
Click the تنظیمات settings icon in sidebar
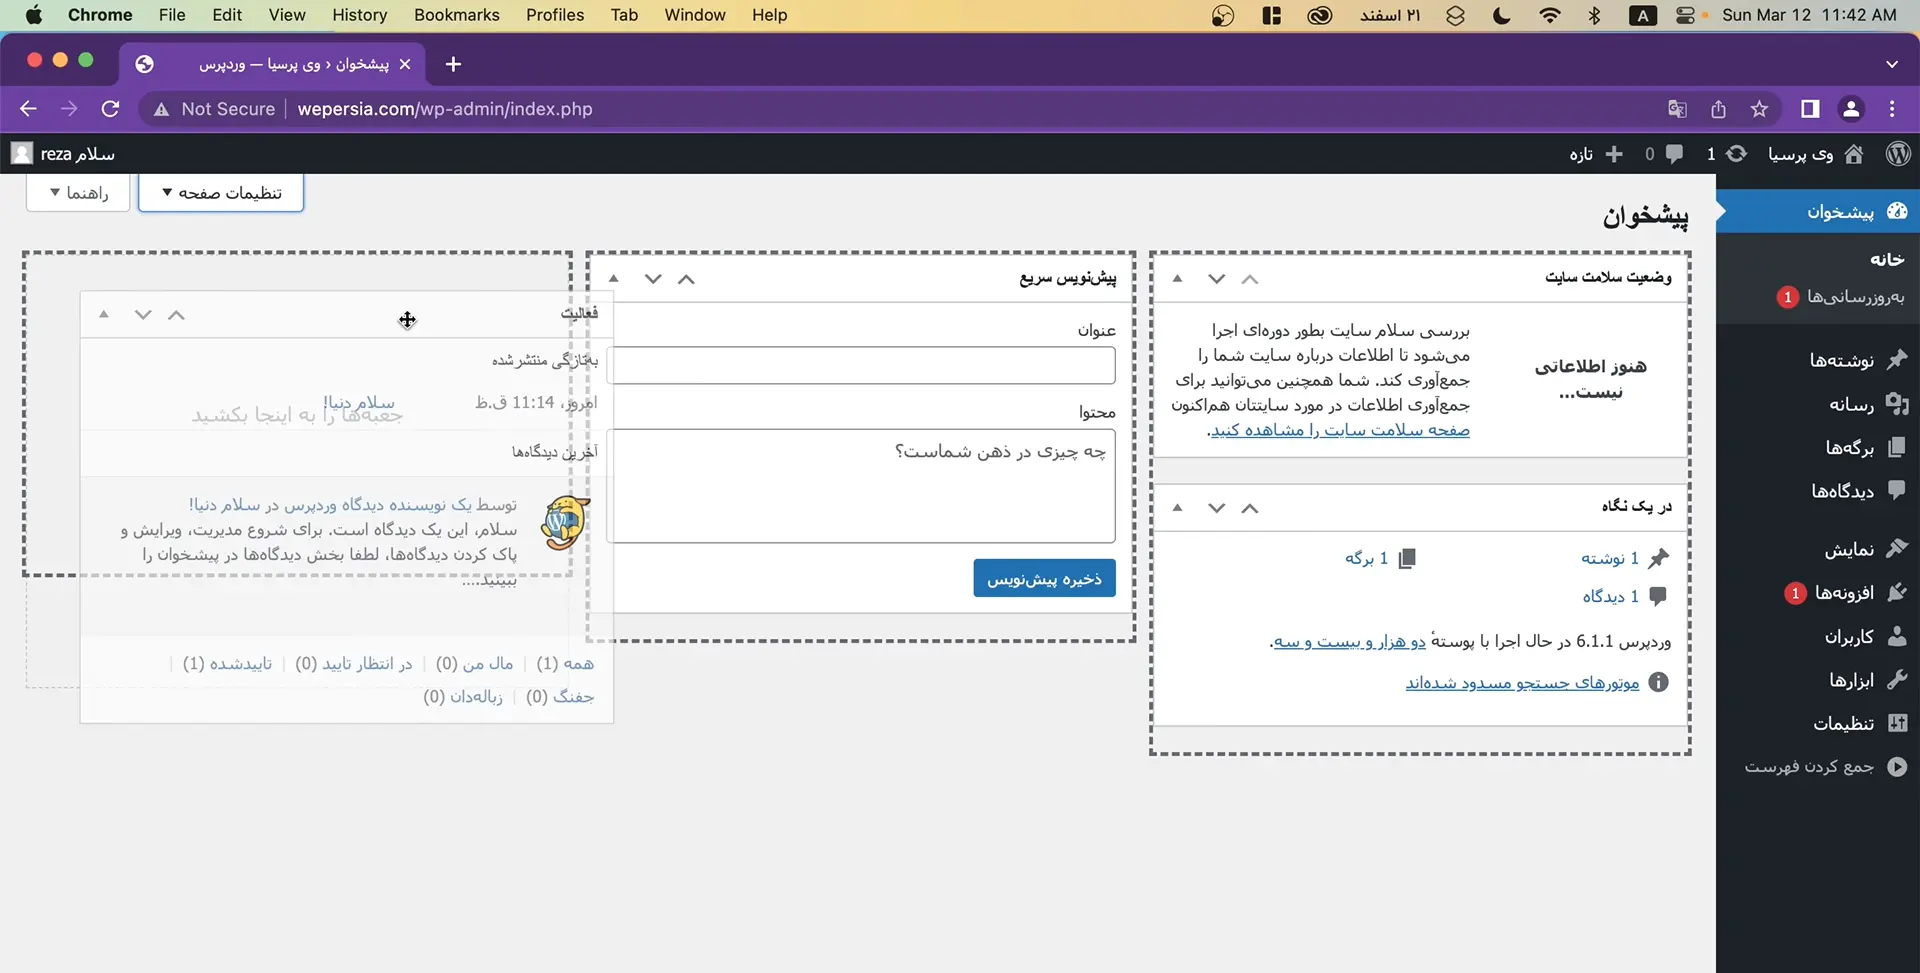click(x=1897, y=723)
